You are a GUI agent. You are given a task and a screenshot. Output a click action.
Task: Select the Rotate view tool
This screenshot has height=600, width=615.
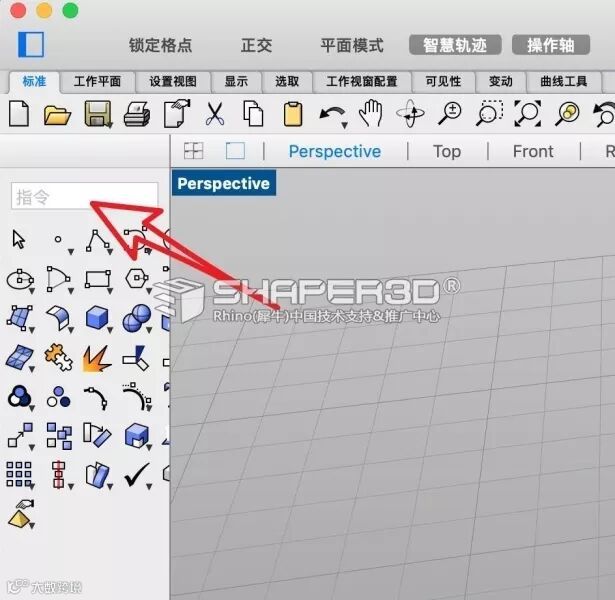[410, 113]
